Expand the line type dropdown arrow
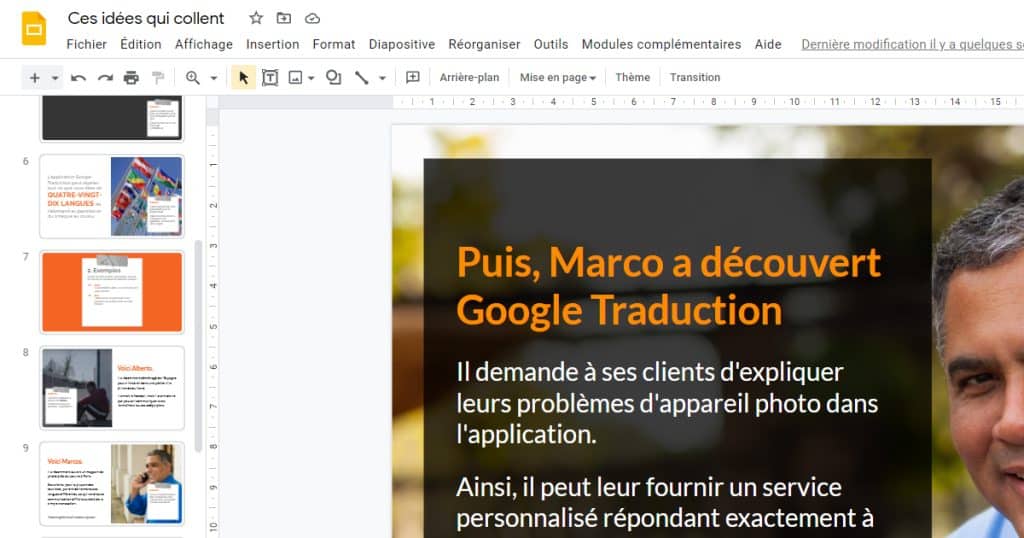 383,78
